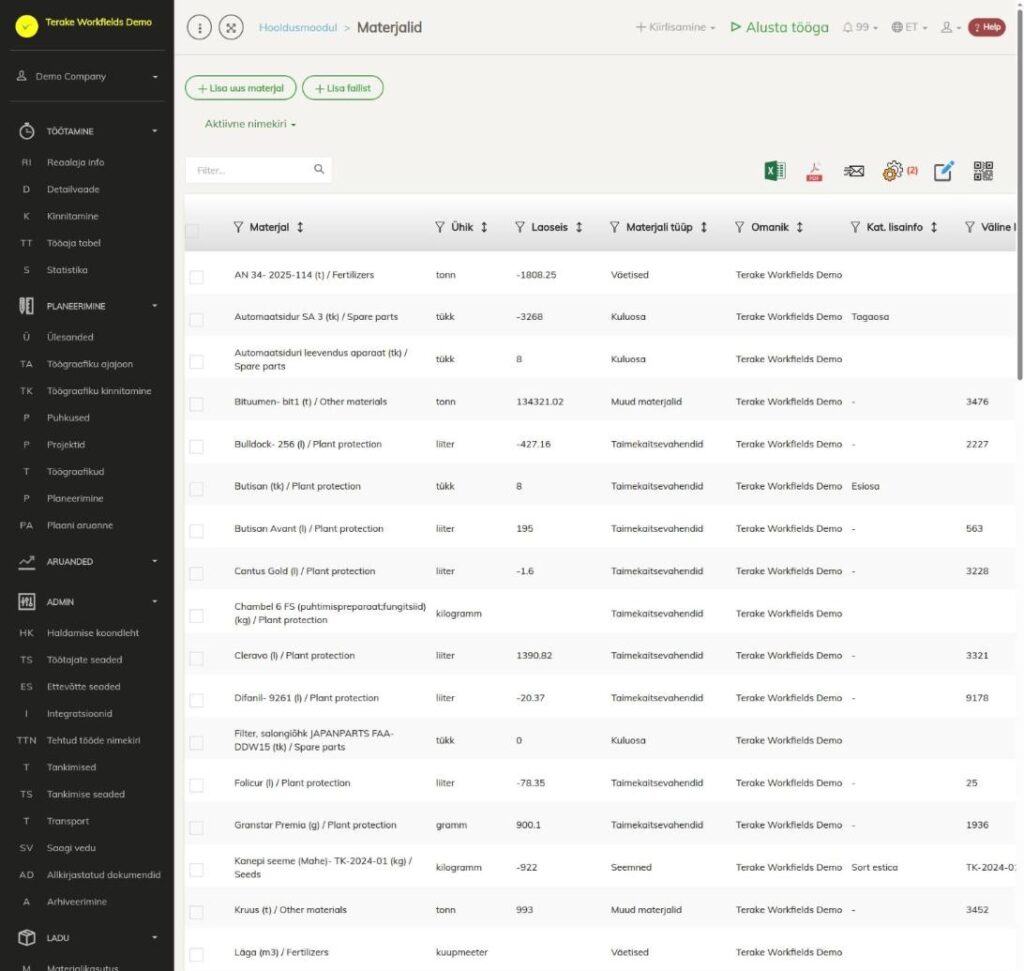
Task: Open the red Help button
Action: pyautogui.click(x=987, y=27)
